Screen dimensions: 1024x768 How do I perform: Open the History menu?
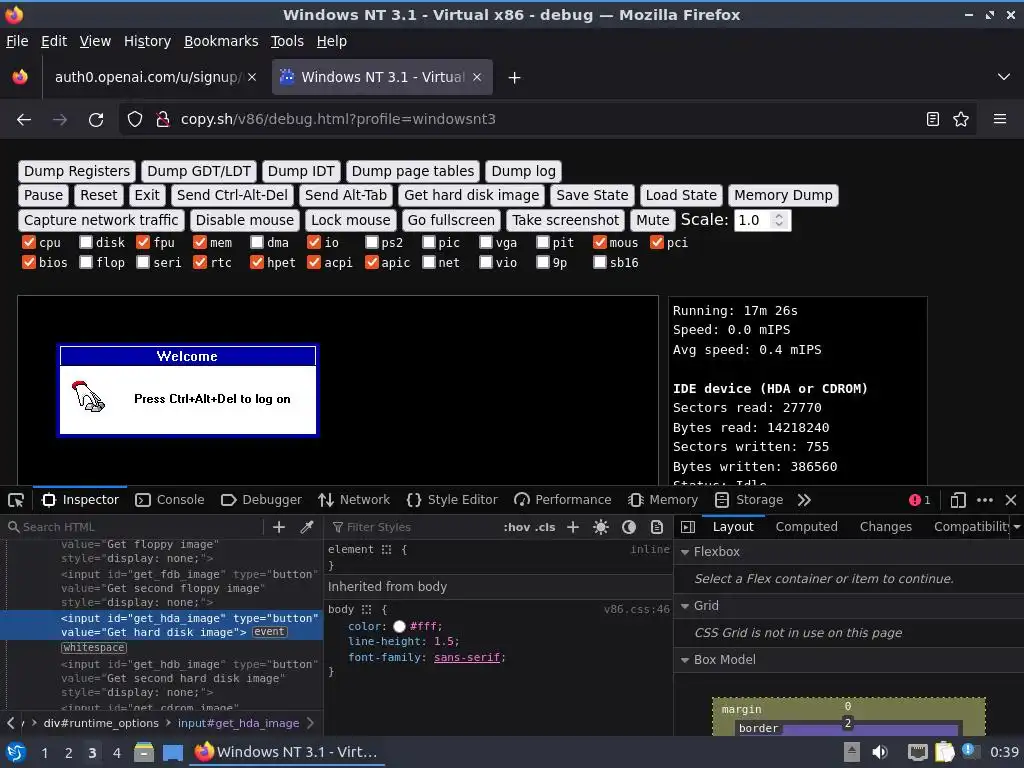(148, 41)
